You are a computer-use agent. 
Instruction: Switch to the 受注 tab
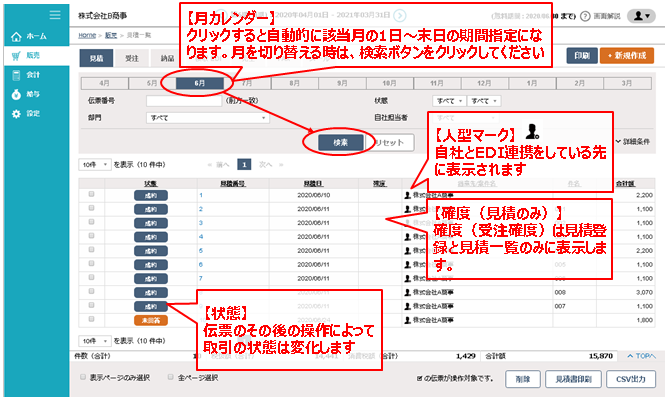tap(132, 58)
